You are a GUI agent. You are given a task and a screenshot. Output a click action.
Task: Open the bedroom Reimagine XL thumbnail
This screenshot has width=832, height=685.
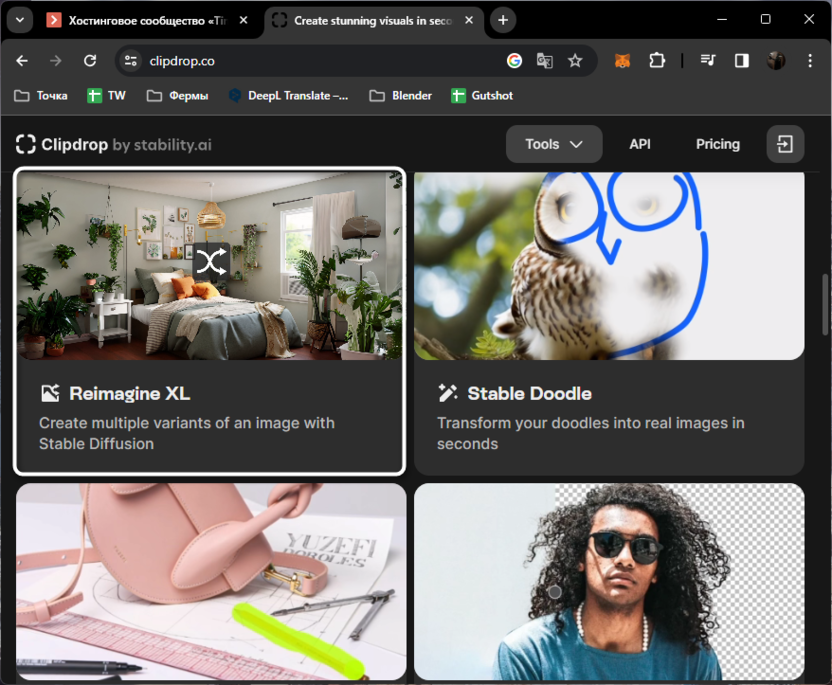(210, 265)
